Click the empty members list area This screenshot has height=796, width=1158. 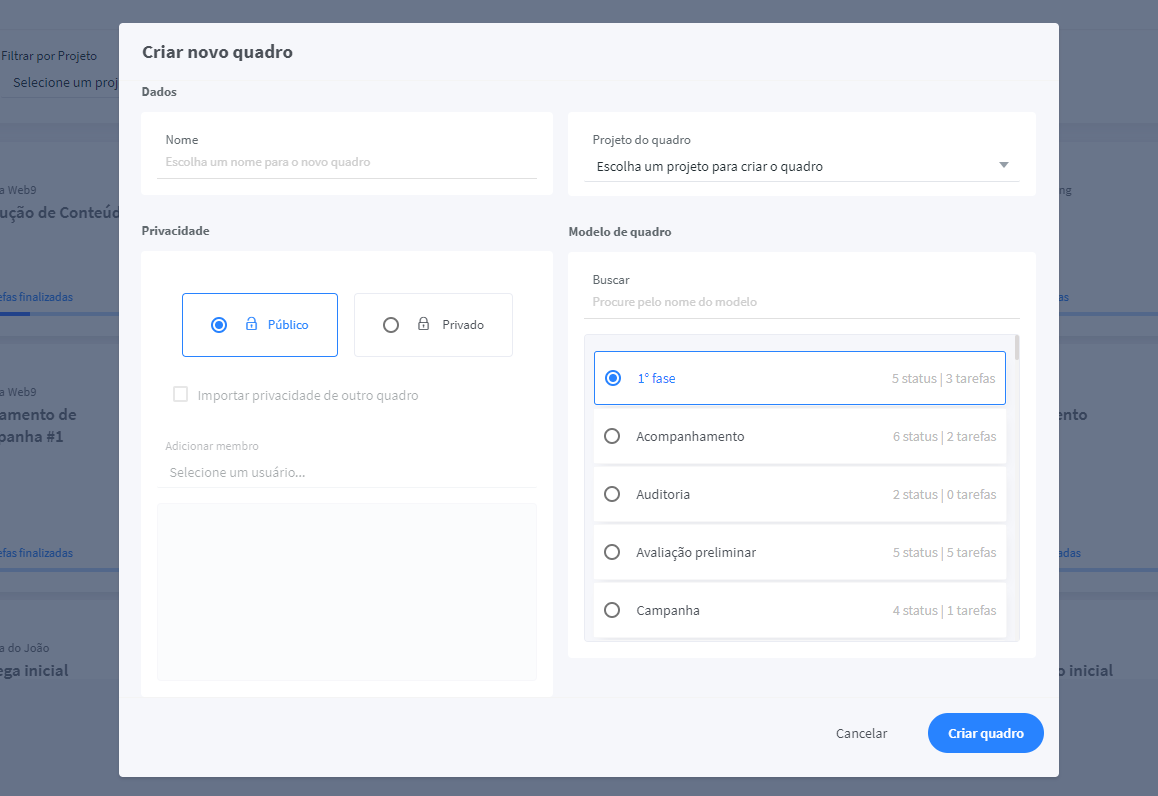[346, 592]
